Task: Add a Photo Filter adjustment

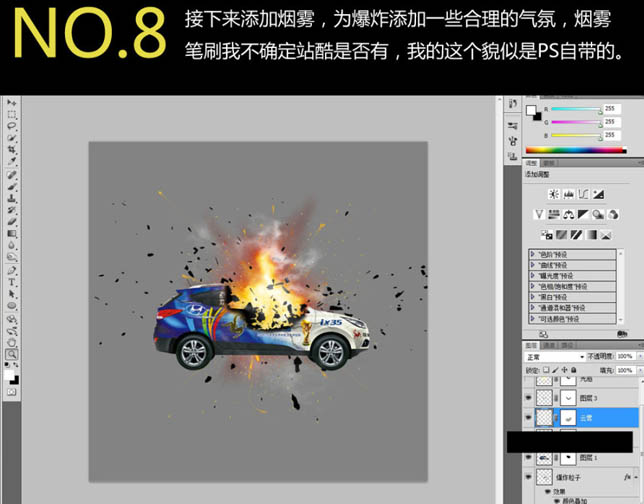Action: pos(598,214)
